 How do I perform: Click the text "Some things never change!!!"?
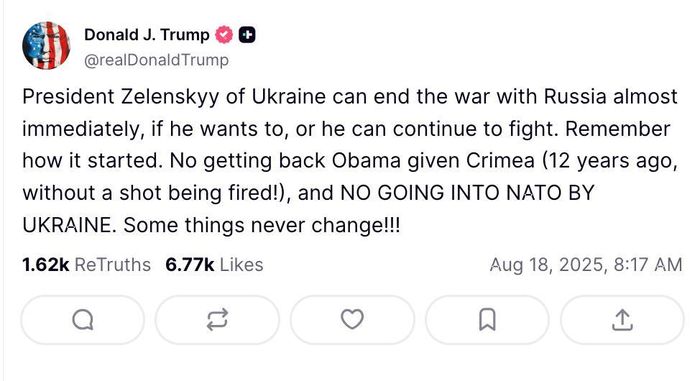point(262,225)
